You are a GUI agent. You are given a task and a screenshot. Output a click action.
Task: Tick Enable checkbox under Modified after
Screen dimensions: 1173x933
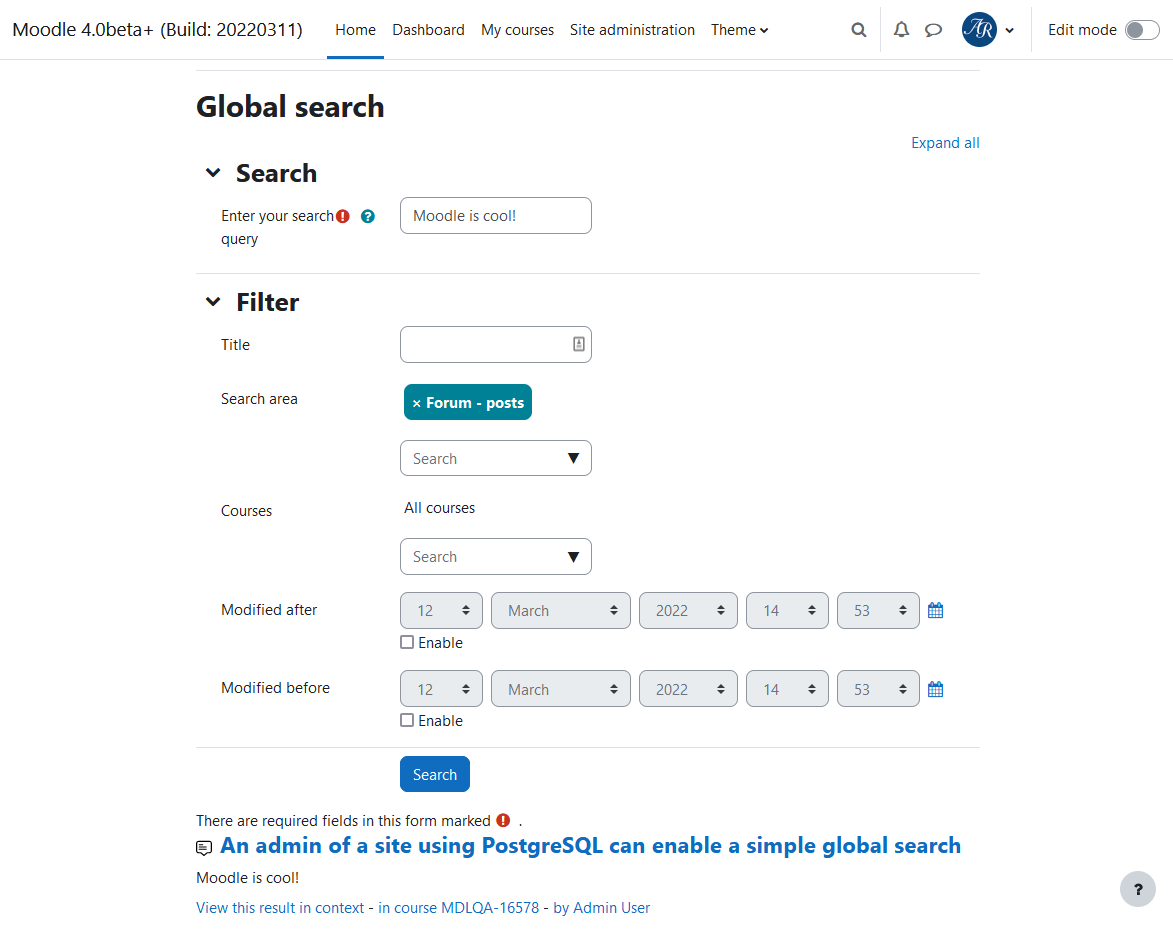(x=407, y=642)
